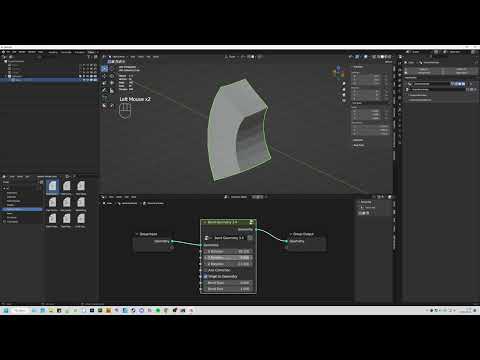The height and width of the screenshot is (360, 480).
Task: Click the viewport navigation axis gizmo
Action: 338,72
